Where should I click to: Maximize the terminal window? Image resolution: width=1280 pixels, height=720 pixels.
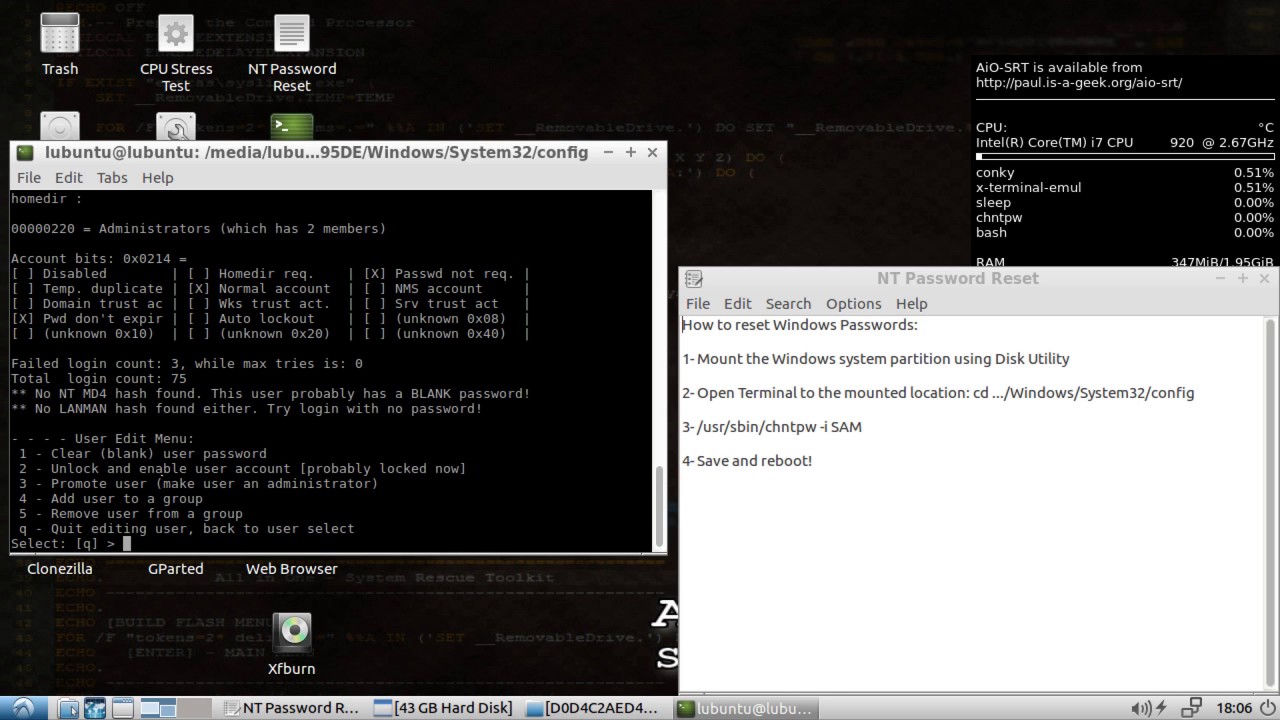[631, 152]
